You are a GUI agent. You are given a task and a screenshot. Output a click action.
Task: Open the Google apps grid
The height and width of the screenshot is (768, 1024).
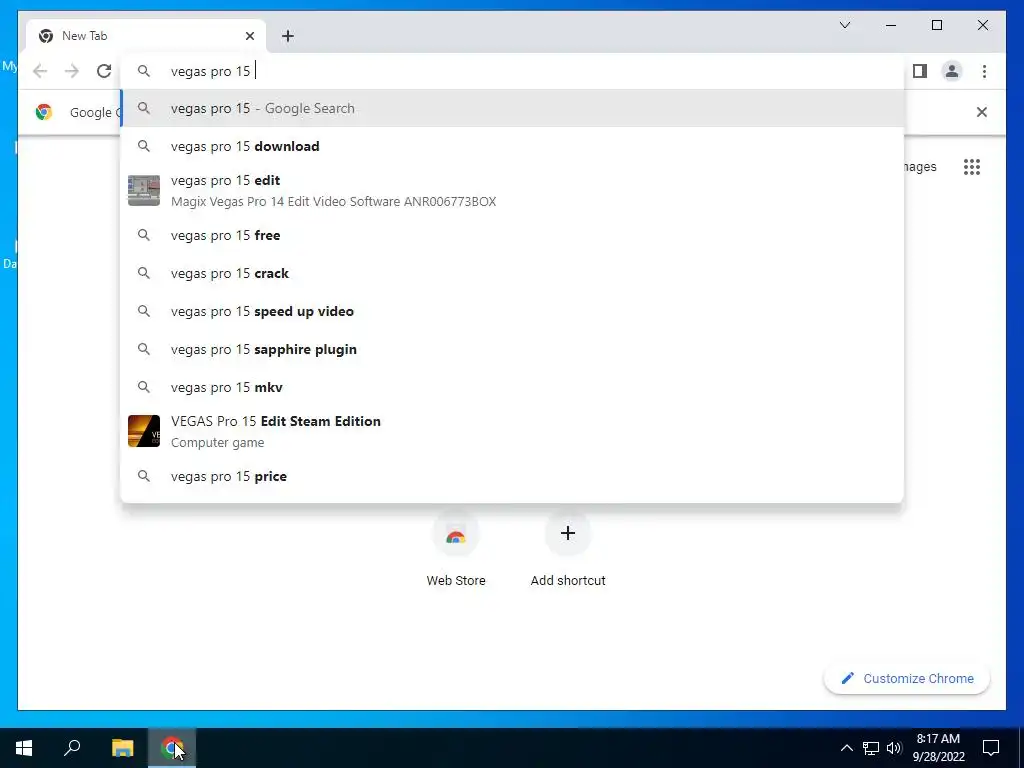pyautogui.click(x=972, y=167)
